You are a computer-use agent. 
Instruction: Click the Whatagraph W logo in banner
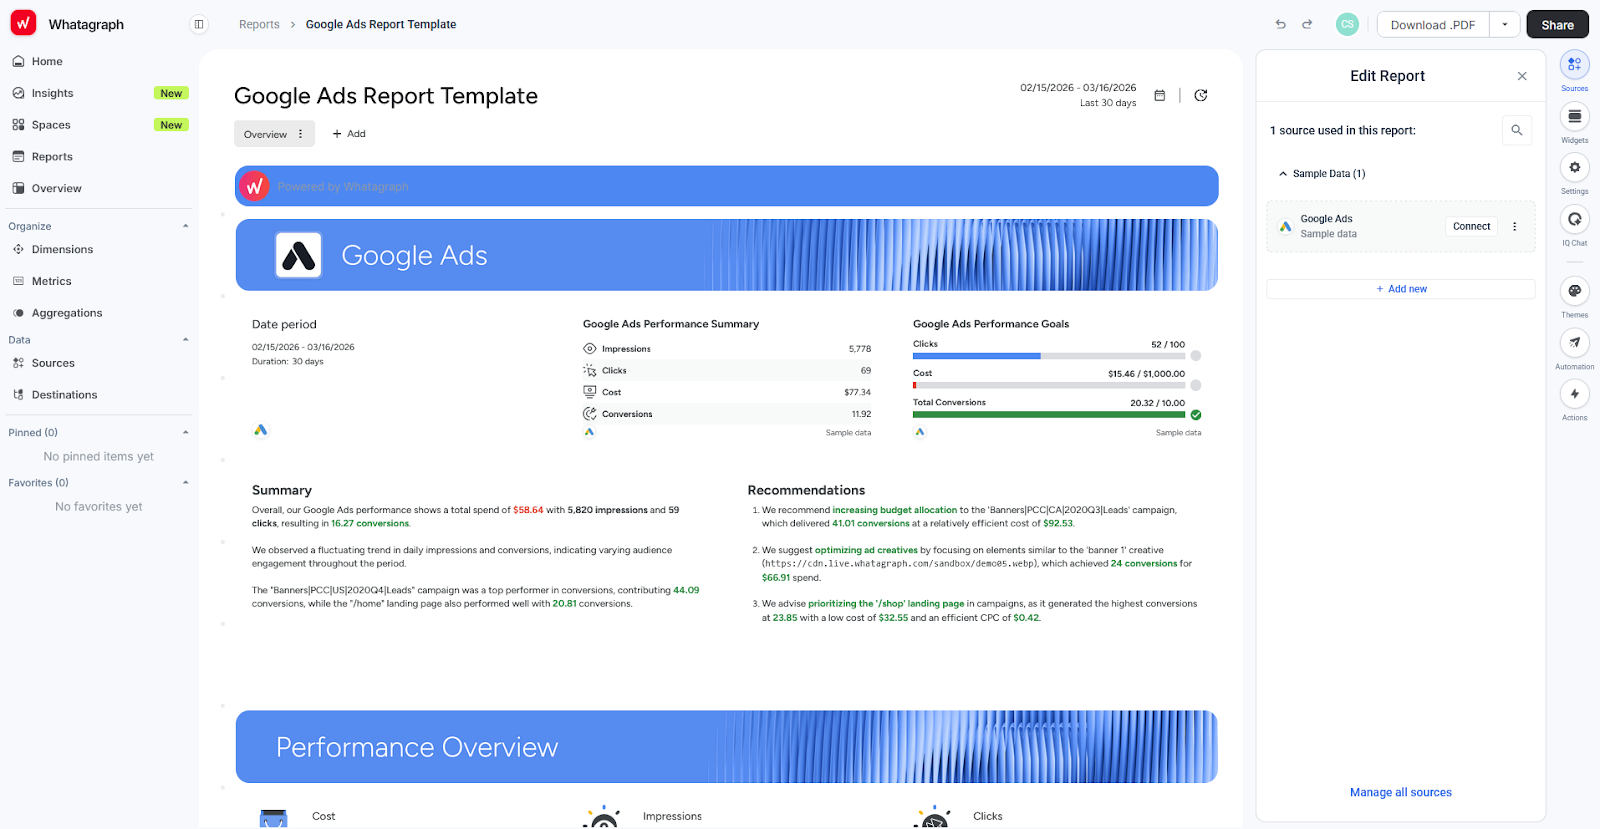pyautogui.click(x=254, y=186)
